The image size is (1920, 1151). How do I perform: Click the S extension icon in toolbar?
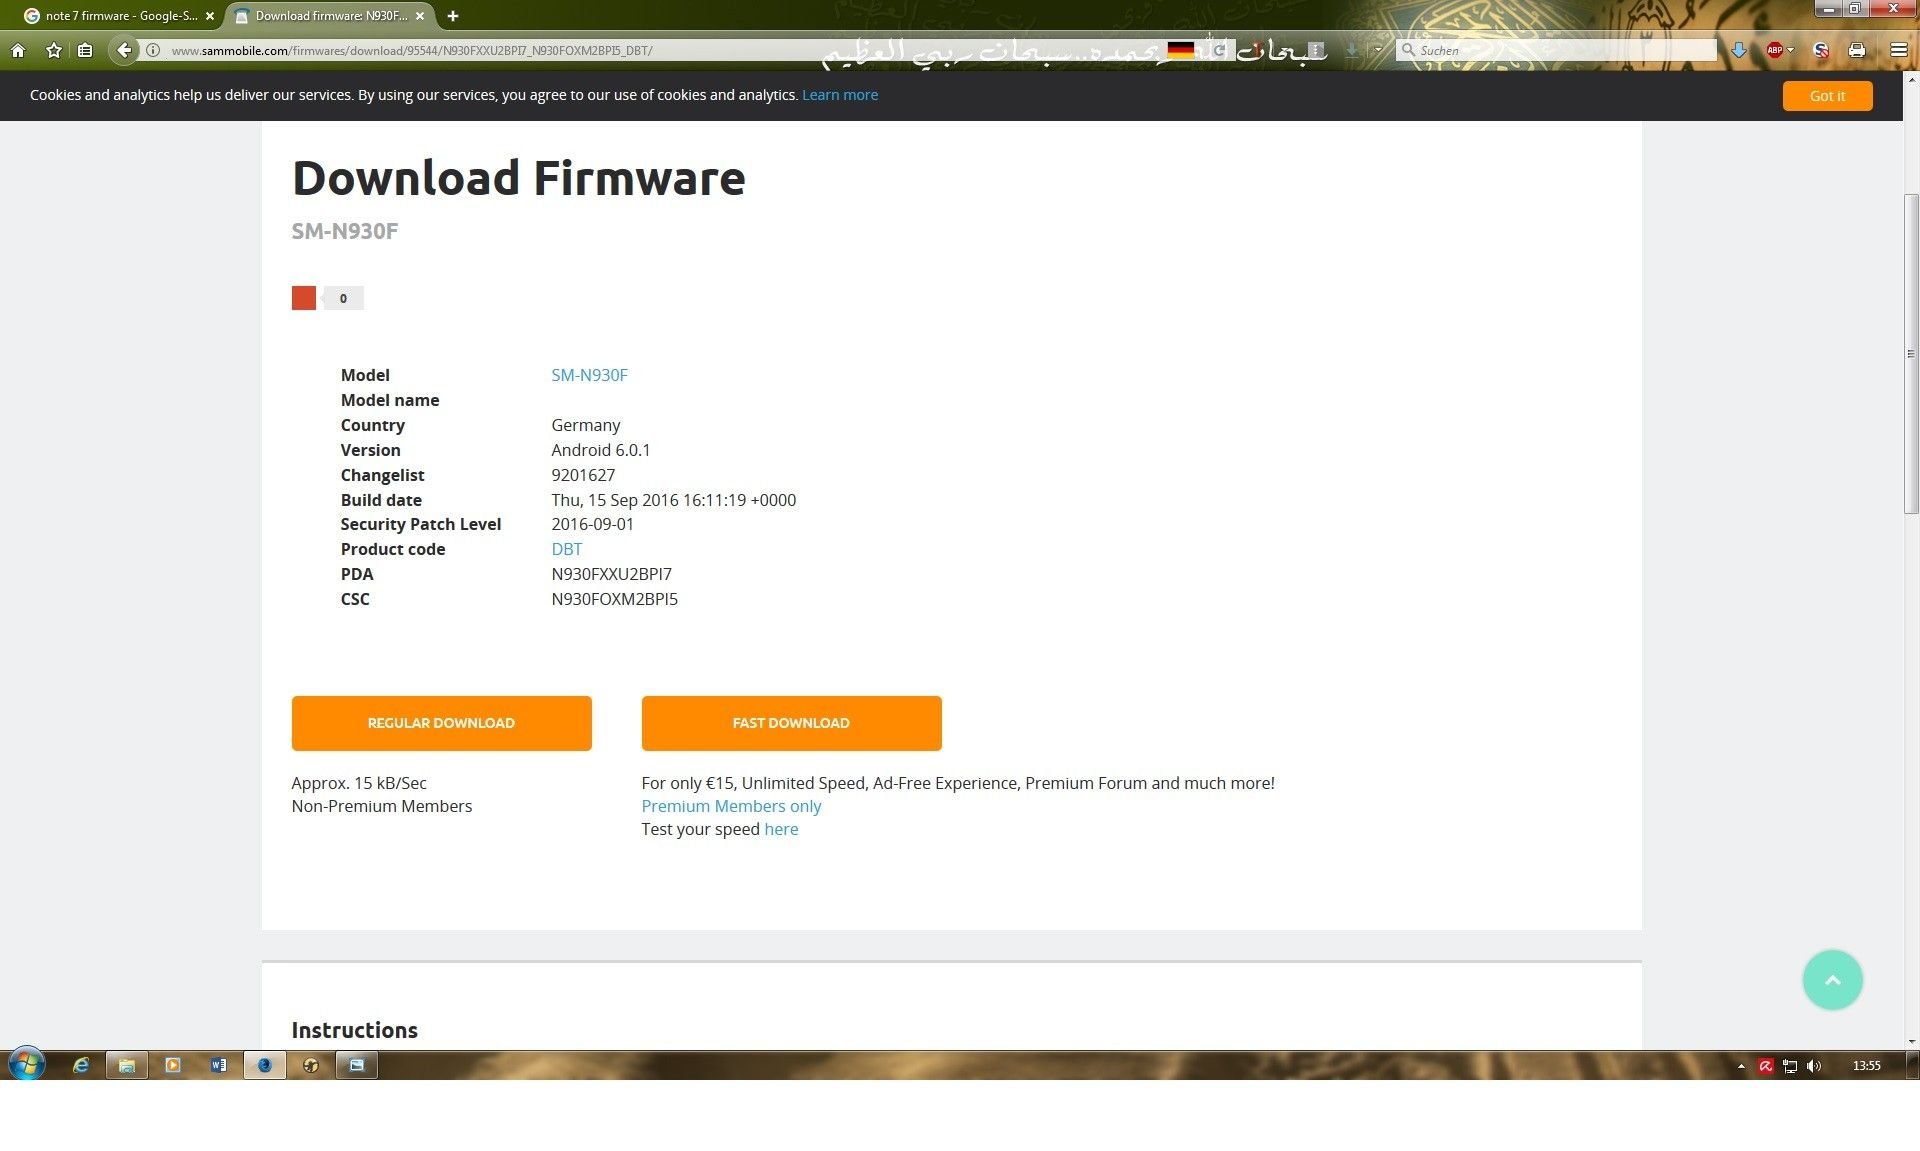point(1821,50)
